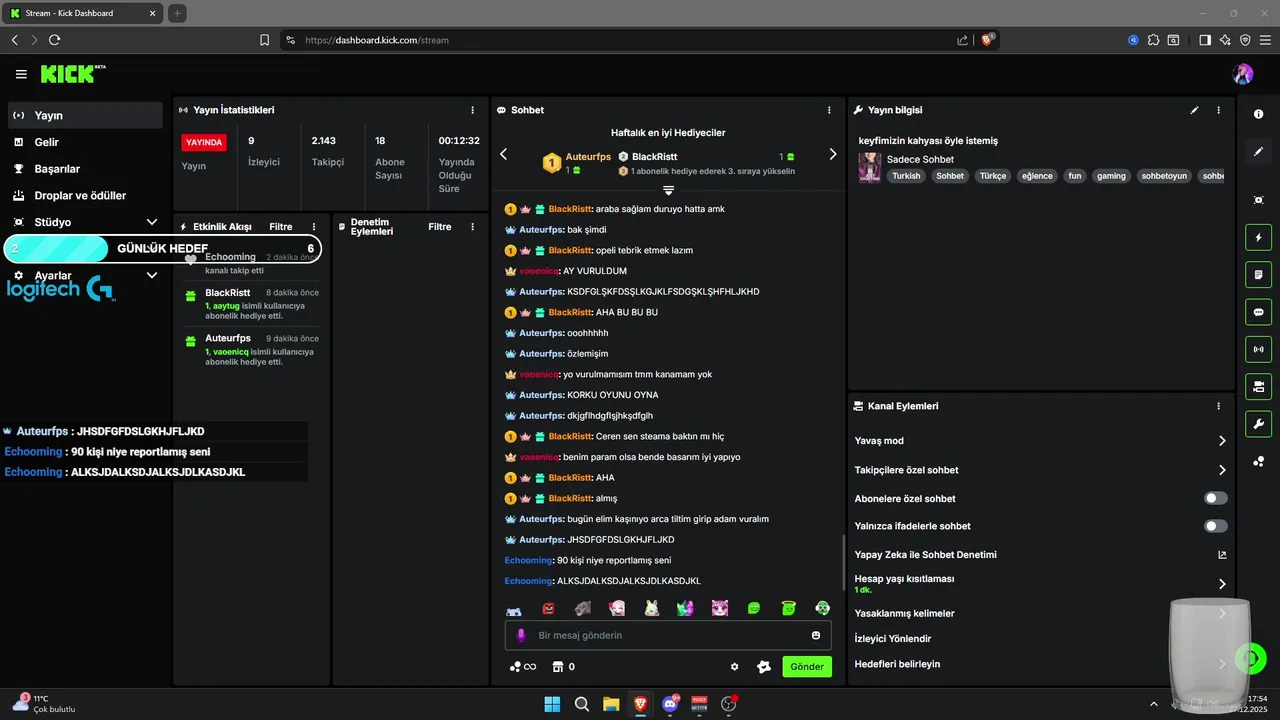Edit stream info with the pencil icon in Yayın bilgisi
The width and height of the screenshot is (1280, 720).
tap(1194, 110)
